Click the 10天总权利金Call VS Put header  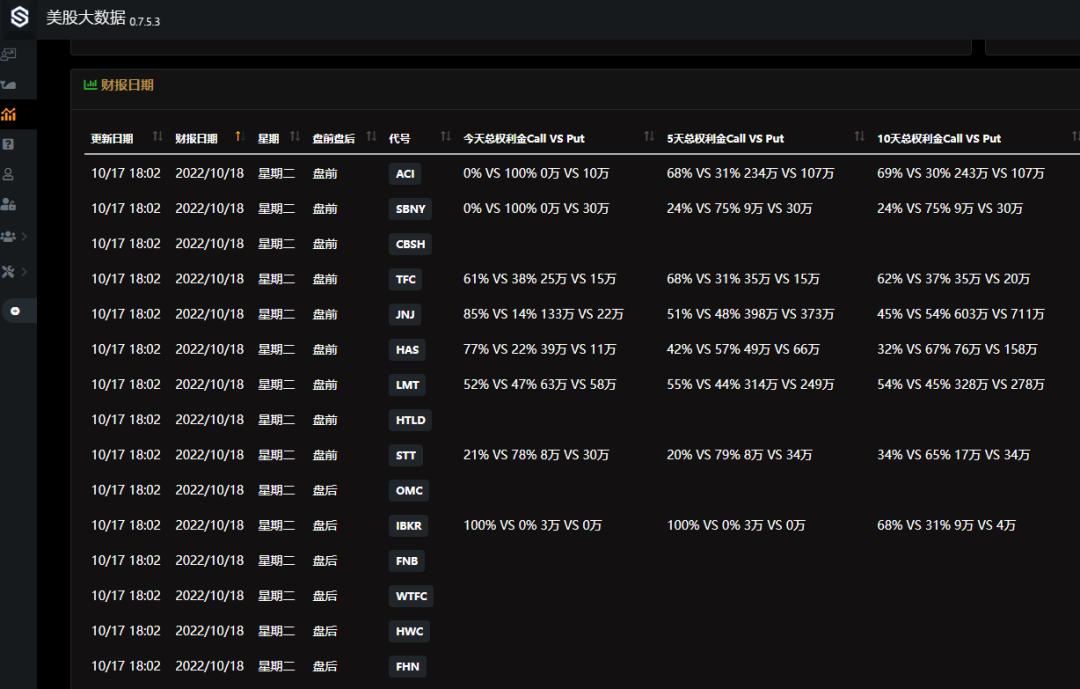[x=939, y=138]
